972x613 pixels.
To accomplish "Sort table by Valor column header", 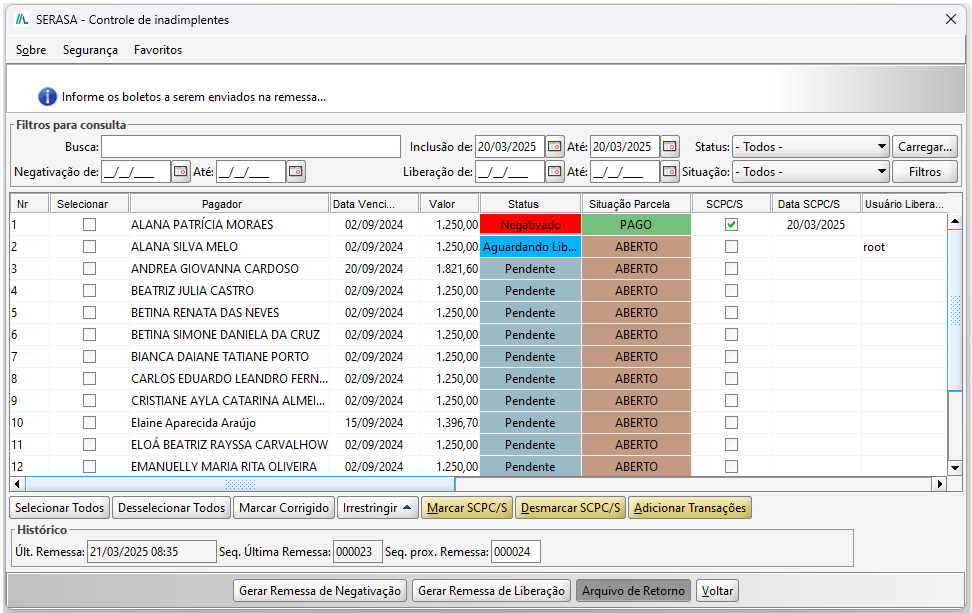I will click(x=449, y=204).
